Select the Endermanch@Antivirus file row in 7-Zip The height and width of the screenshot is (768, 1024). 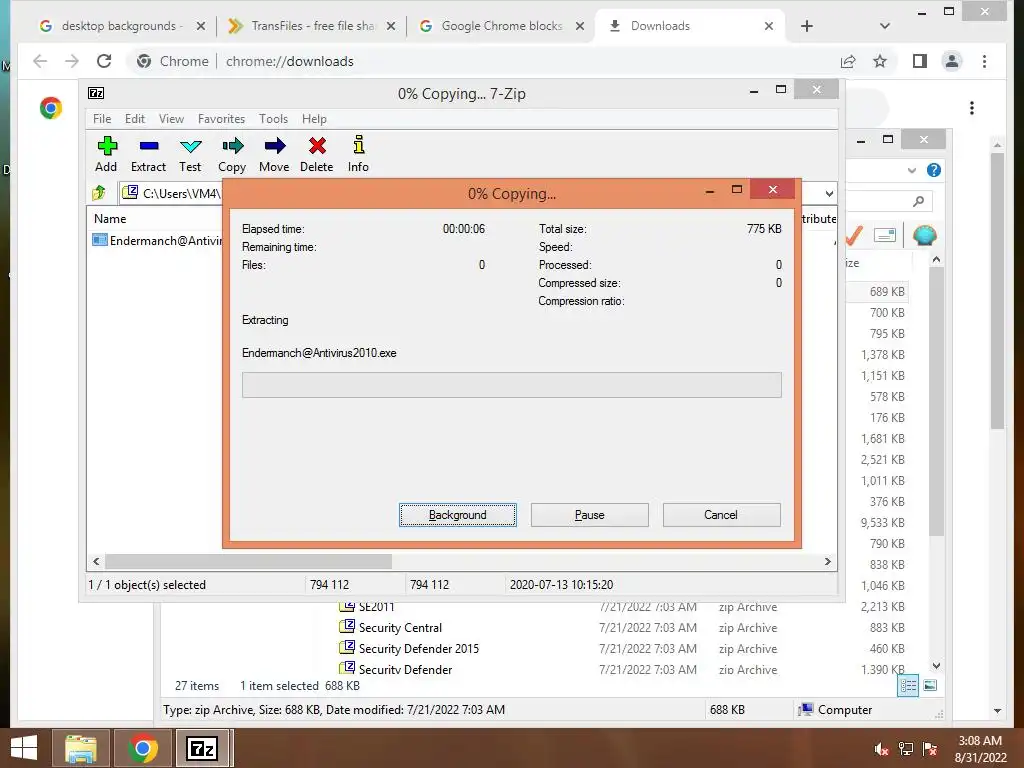point(157,240)
